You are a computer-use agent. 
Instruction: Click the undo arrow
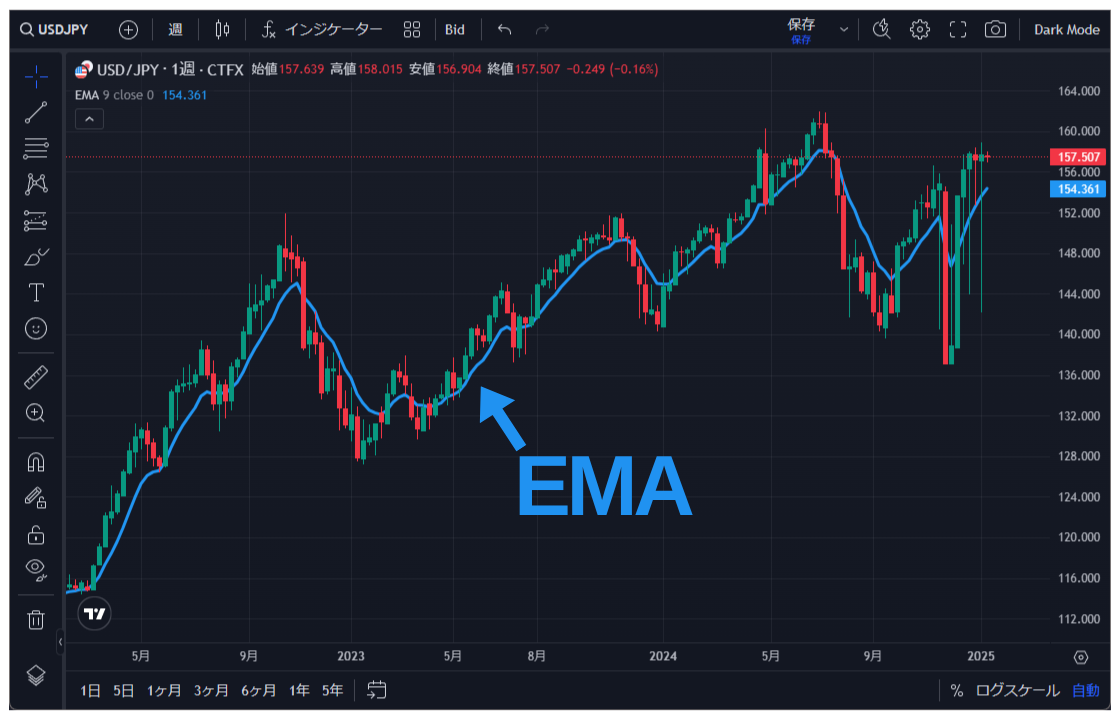504,30
